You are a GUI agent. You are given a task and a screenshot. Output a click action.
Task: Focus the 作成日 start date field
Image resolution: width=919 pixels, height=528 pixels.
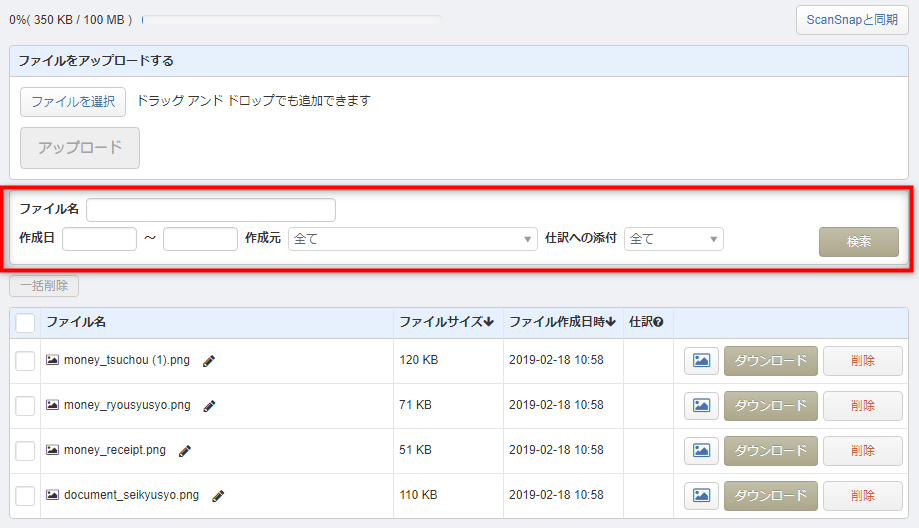click(100, 239)
